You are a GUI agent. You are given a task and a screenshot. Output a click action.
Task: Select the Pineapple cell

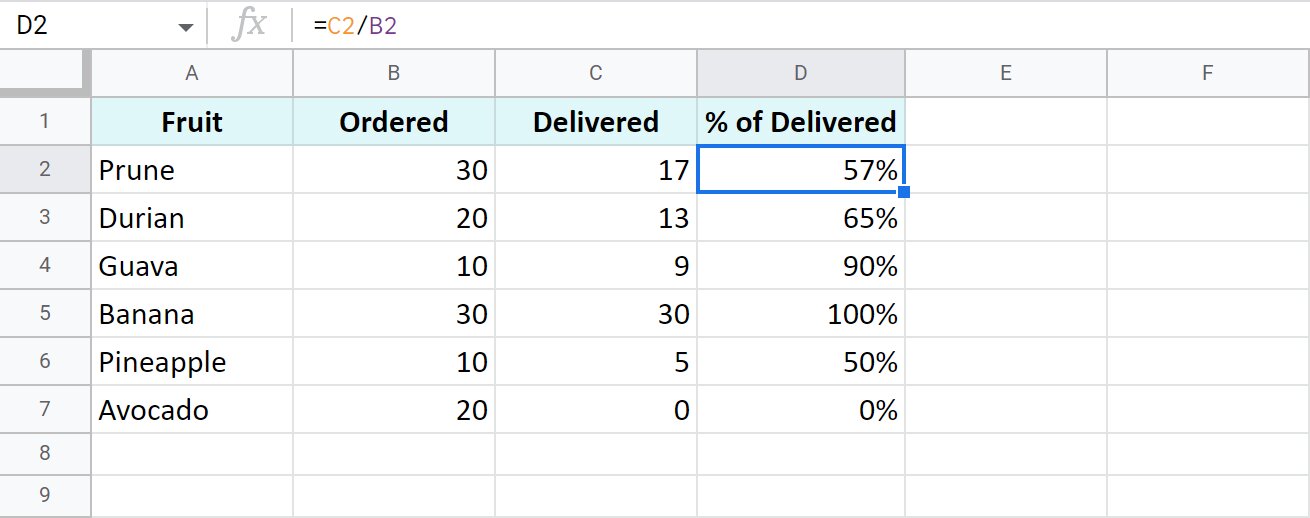tap(192, 362)
